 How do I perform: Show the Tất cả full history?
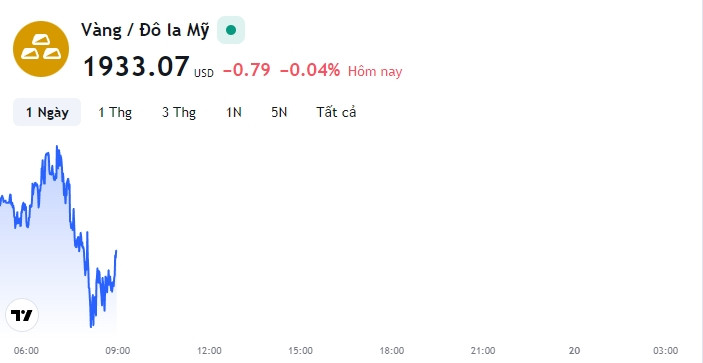point(336,112)
